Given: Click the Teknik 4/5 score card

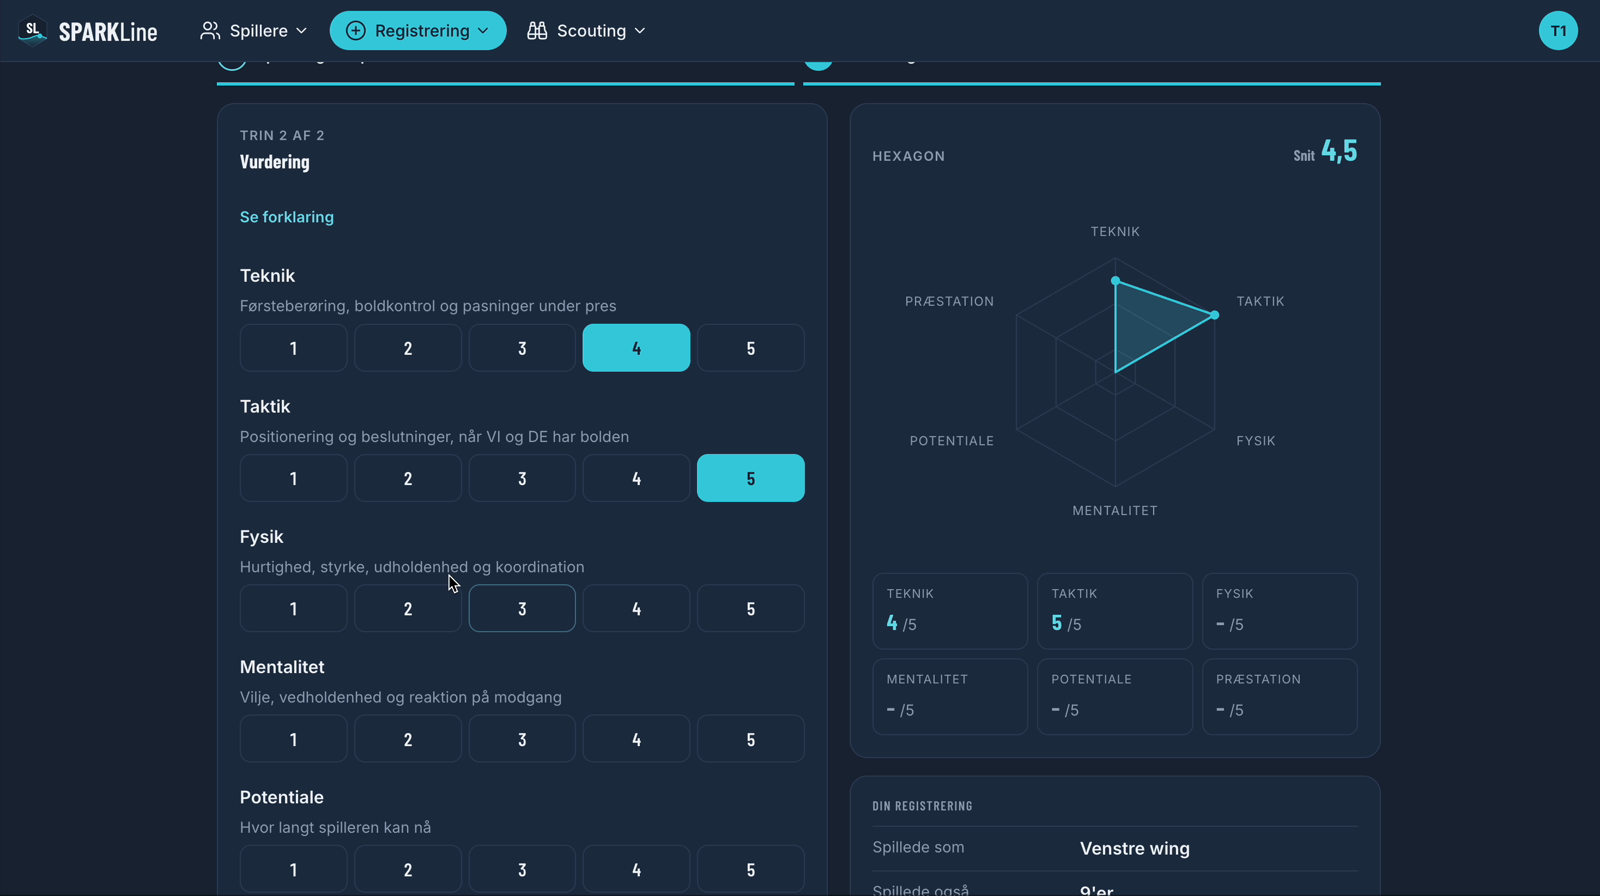Looking at the screenshot, I should tap(950, 611).
